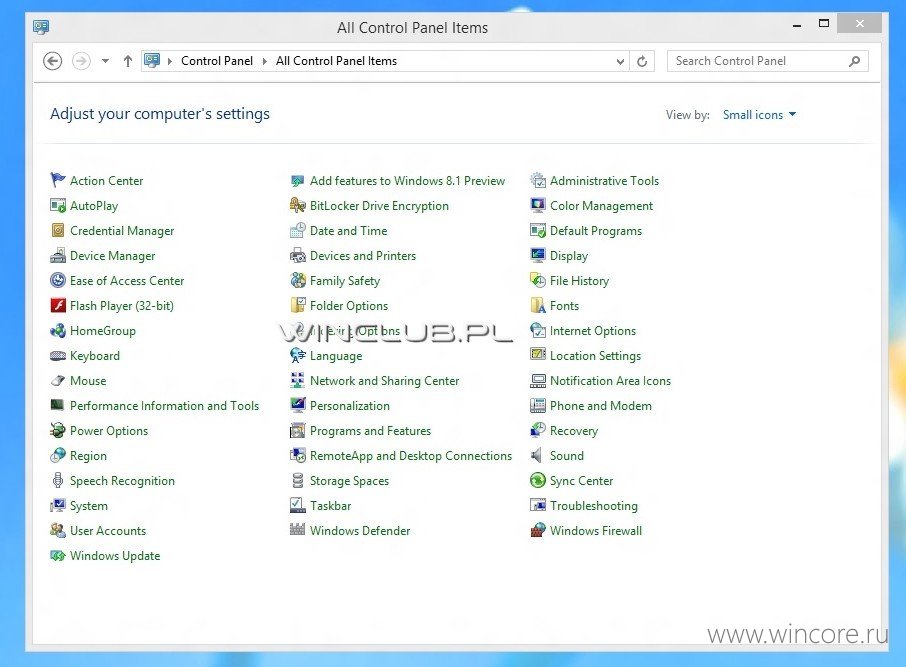This screenshot has width=906, height=667.
Task: Open Internet Options
Action: tap(593, 331)
